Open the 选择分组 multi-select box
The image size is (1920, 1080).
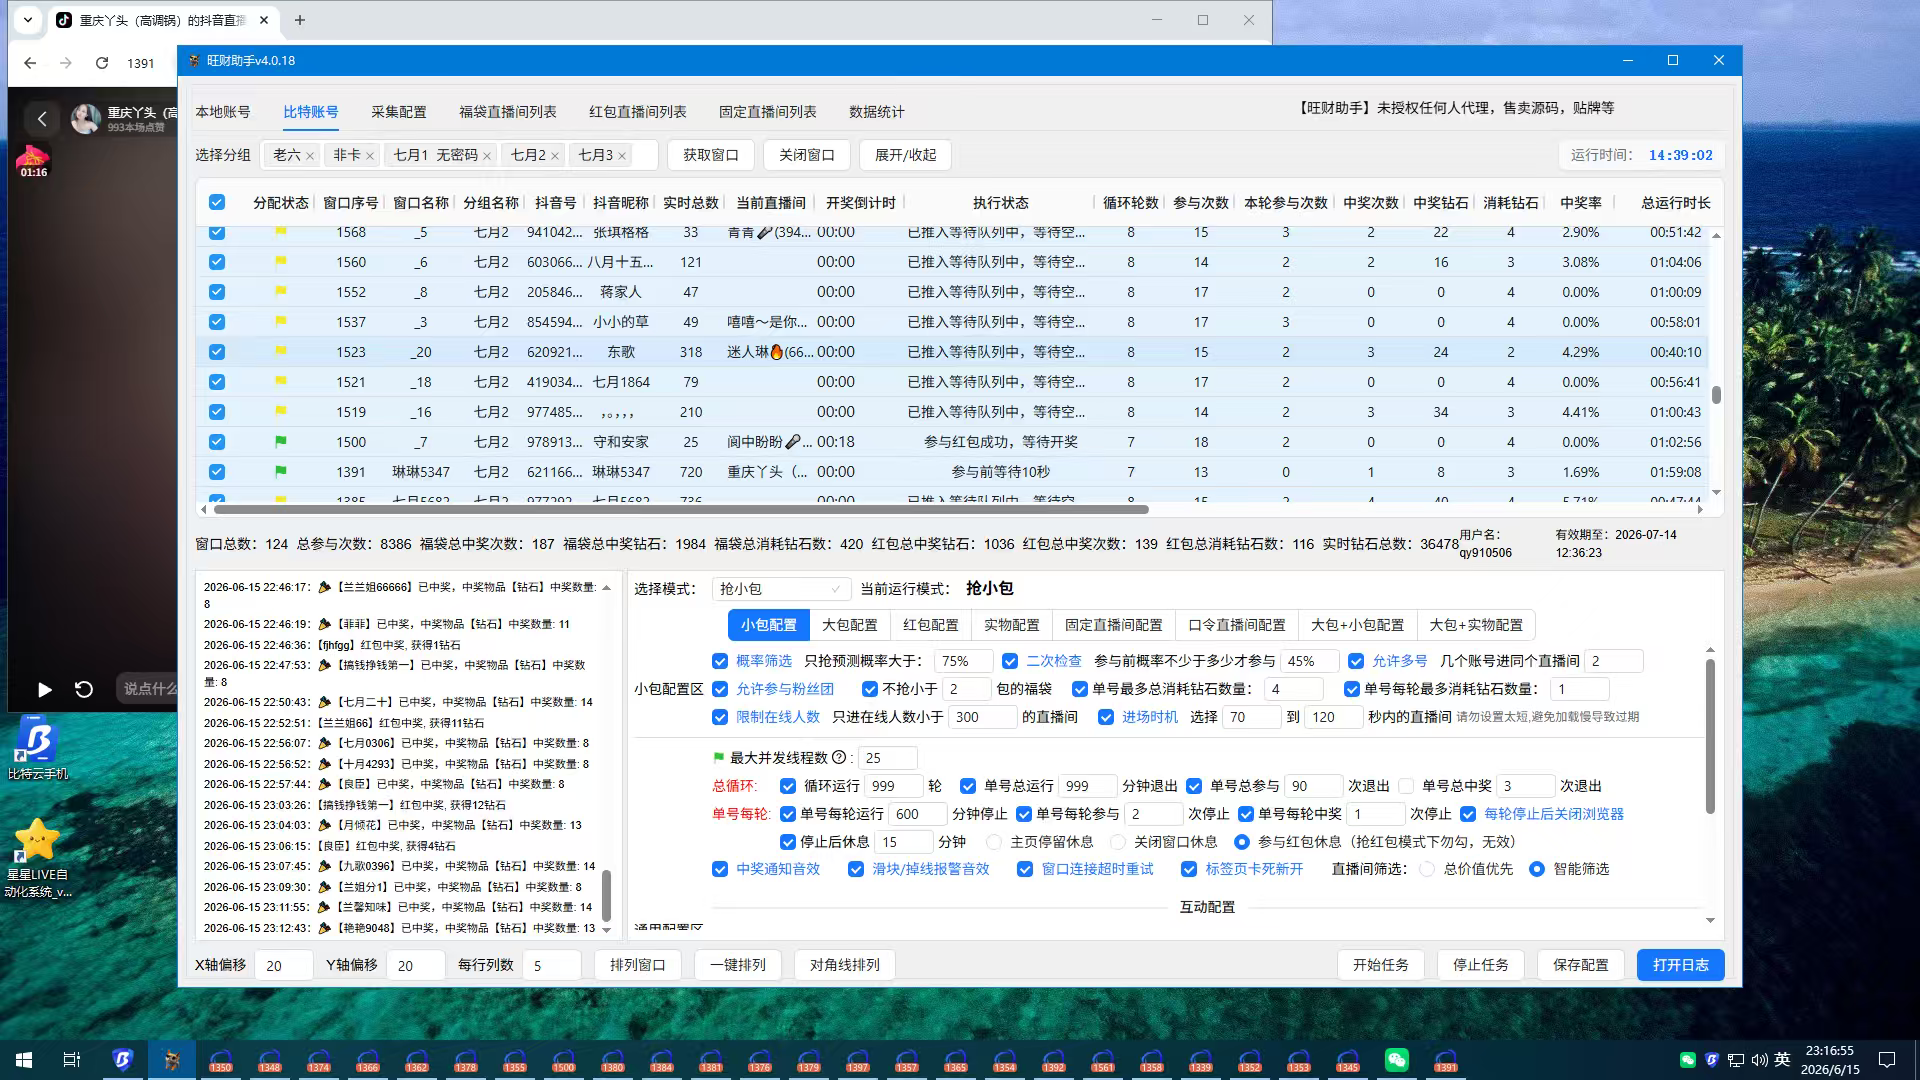(459, 155)
